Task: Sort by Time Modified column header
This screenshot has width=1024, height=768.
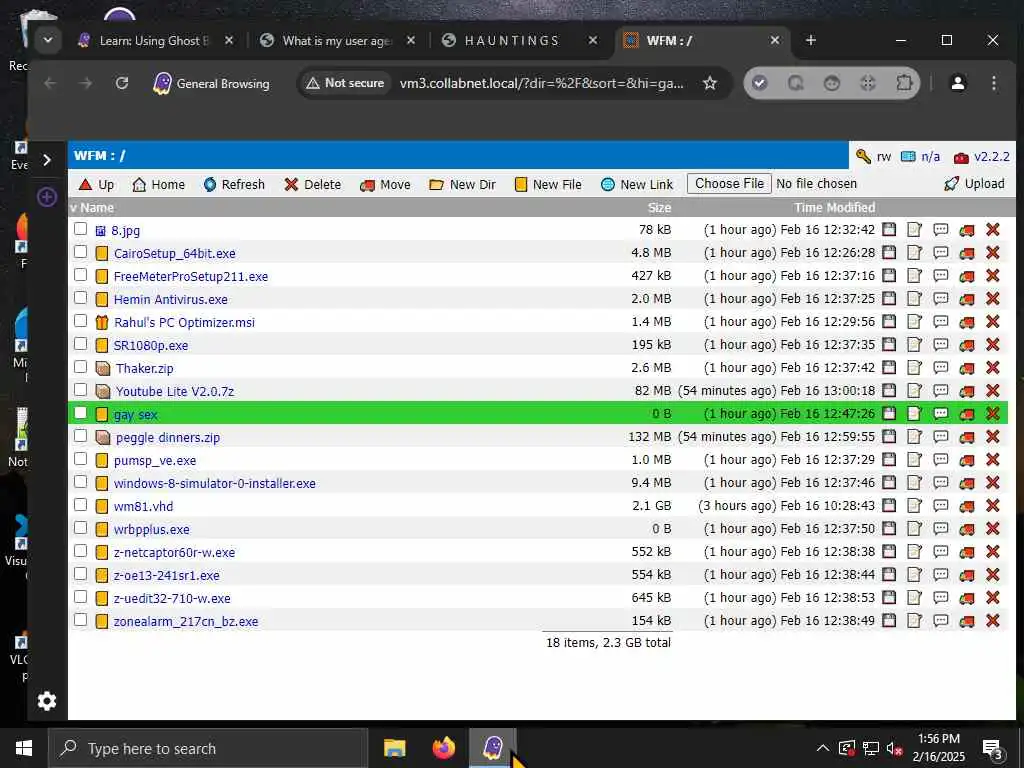Action: 834,208
